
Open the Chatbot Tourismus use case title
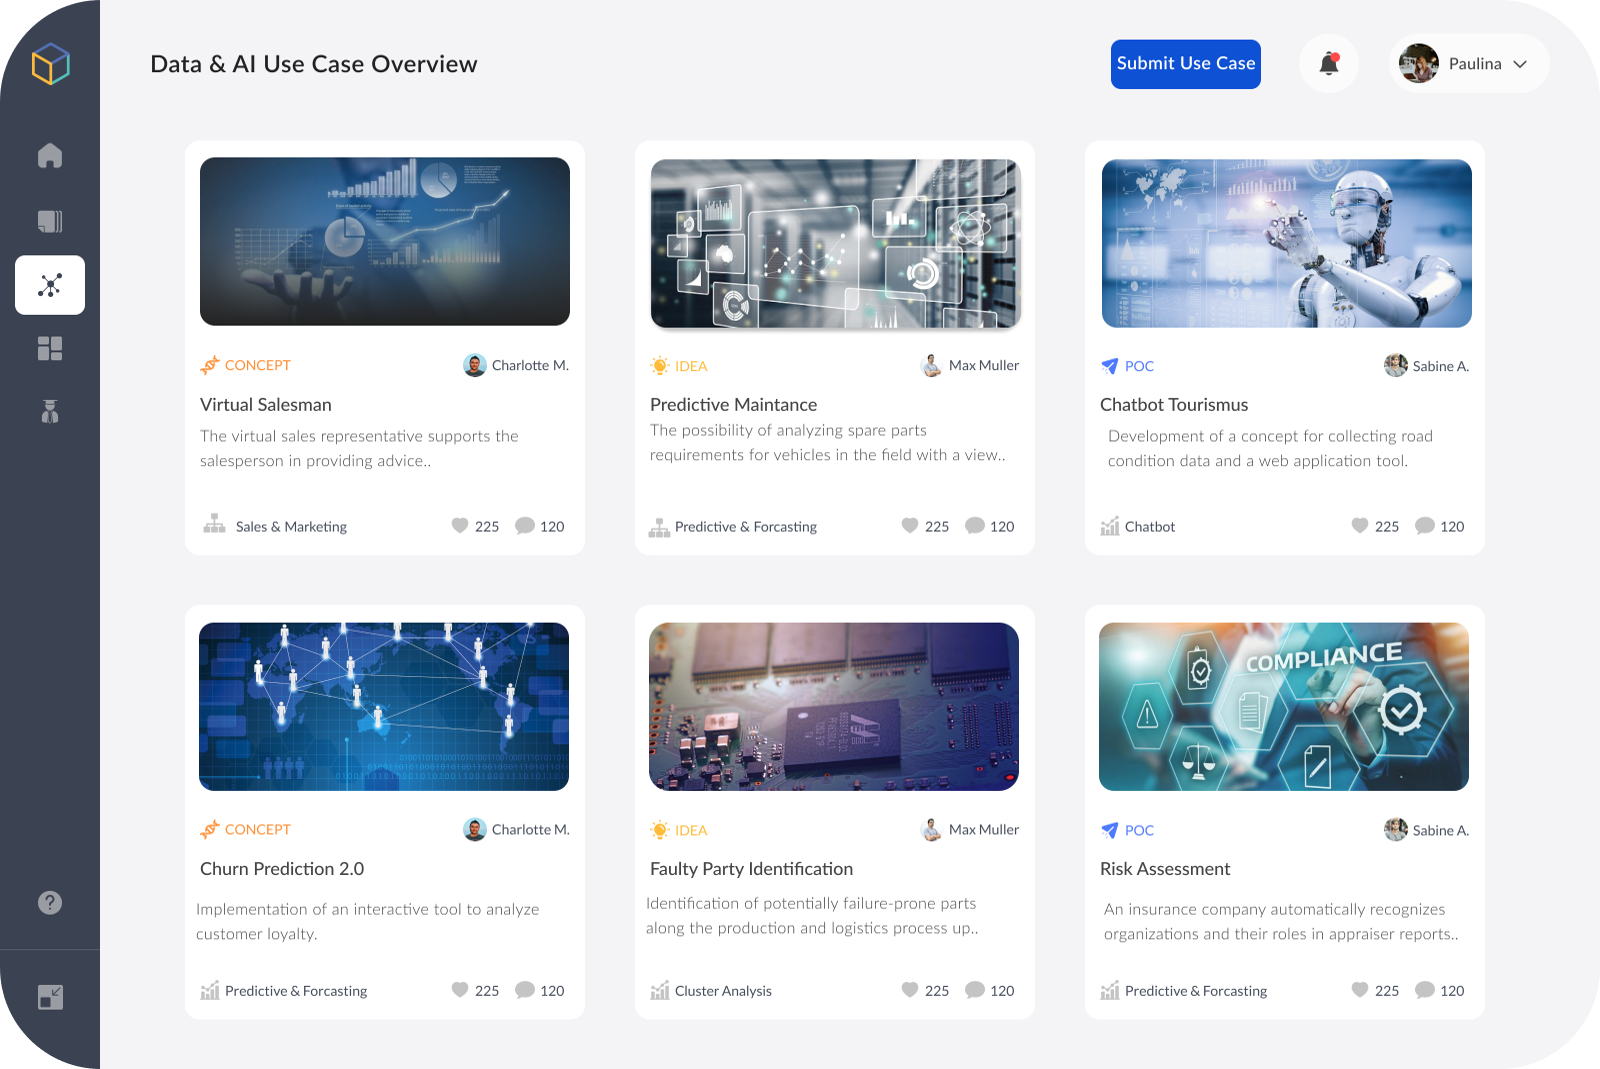[1174, 404]
